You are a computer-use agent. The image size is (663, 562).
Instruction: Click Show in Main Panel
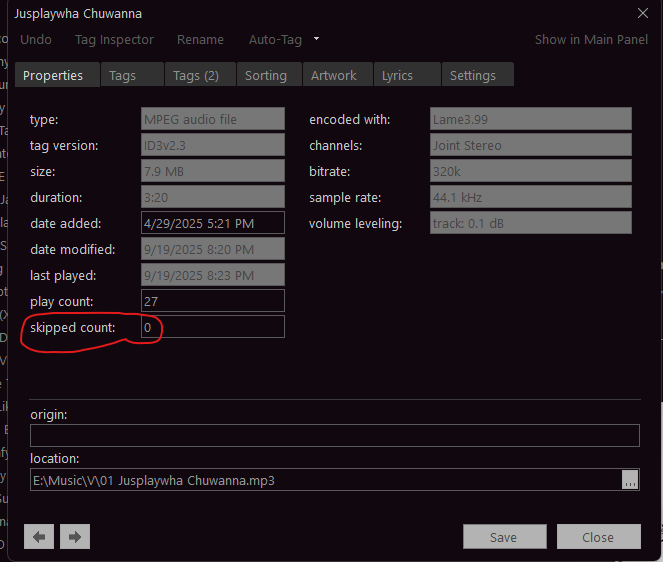click(591, 39)
